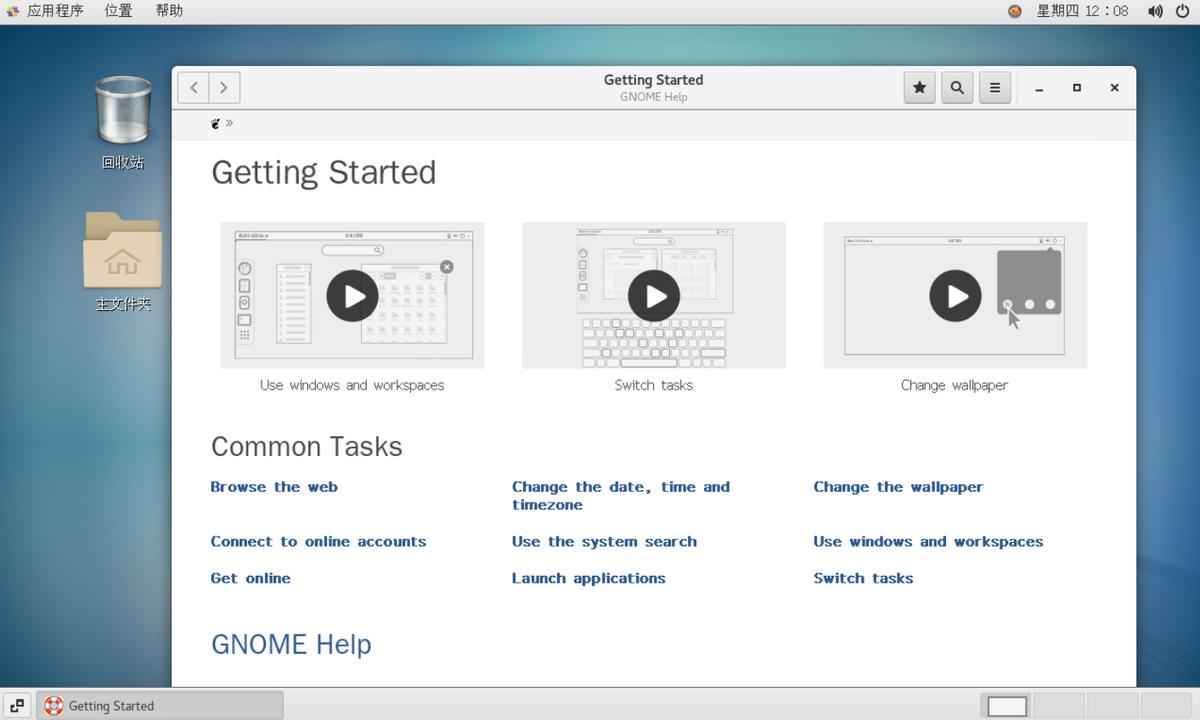Click the volume speaker icon

point(1155,11)
